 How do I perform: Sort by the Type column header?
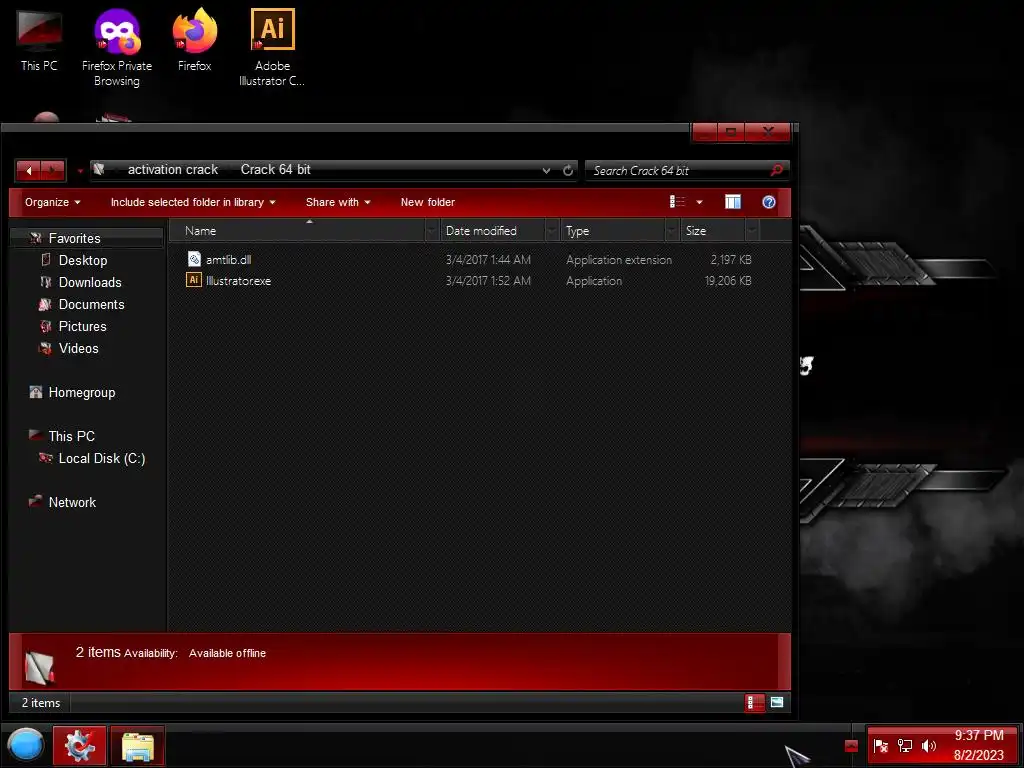pos(613,231)
